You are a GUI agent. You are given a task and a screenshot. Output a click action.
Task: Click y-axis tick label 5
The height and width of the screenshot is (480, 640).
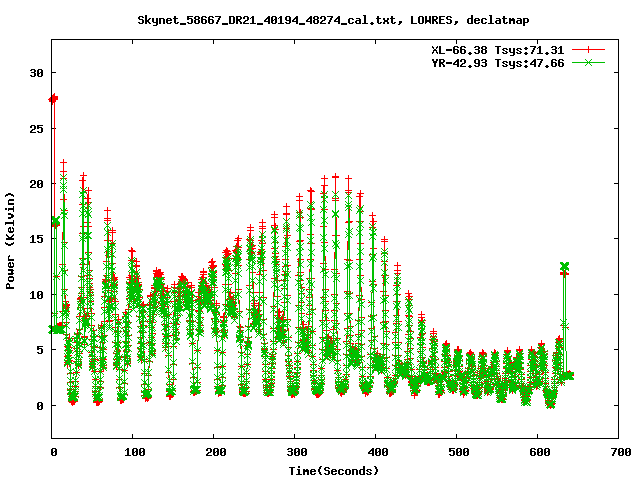point(40,350)
